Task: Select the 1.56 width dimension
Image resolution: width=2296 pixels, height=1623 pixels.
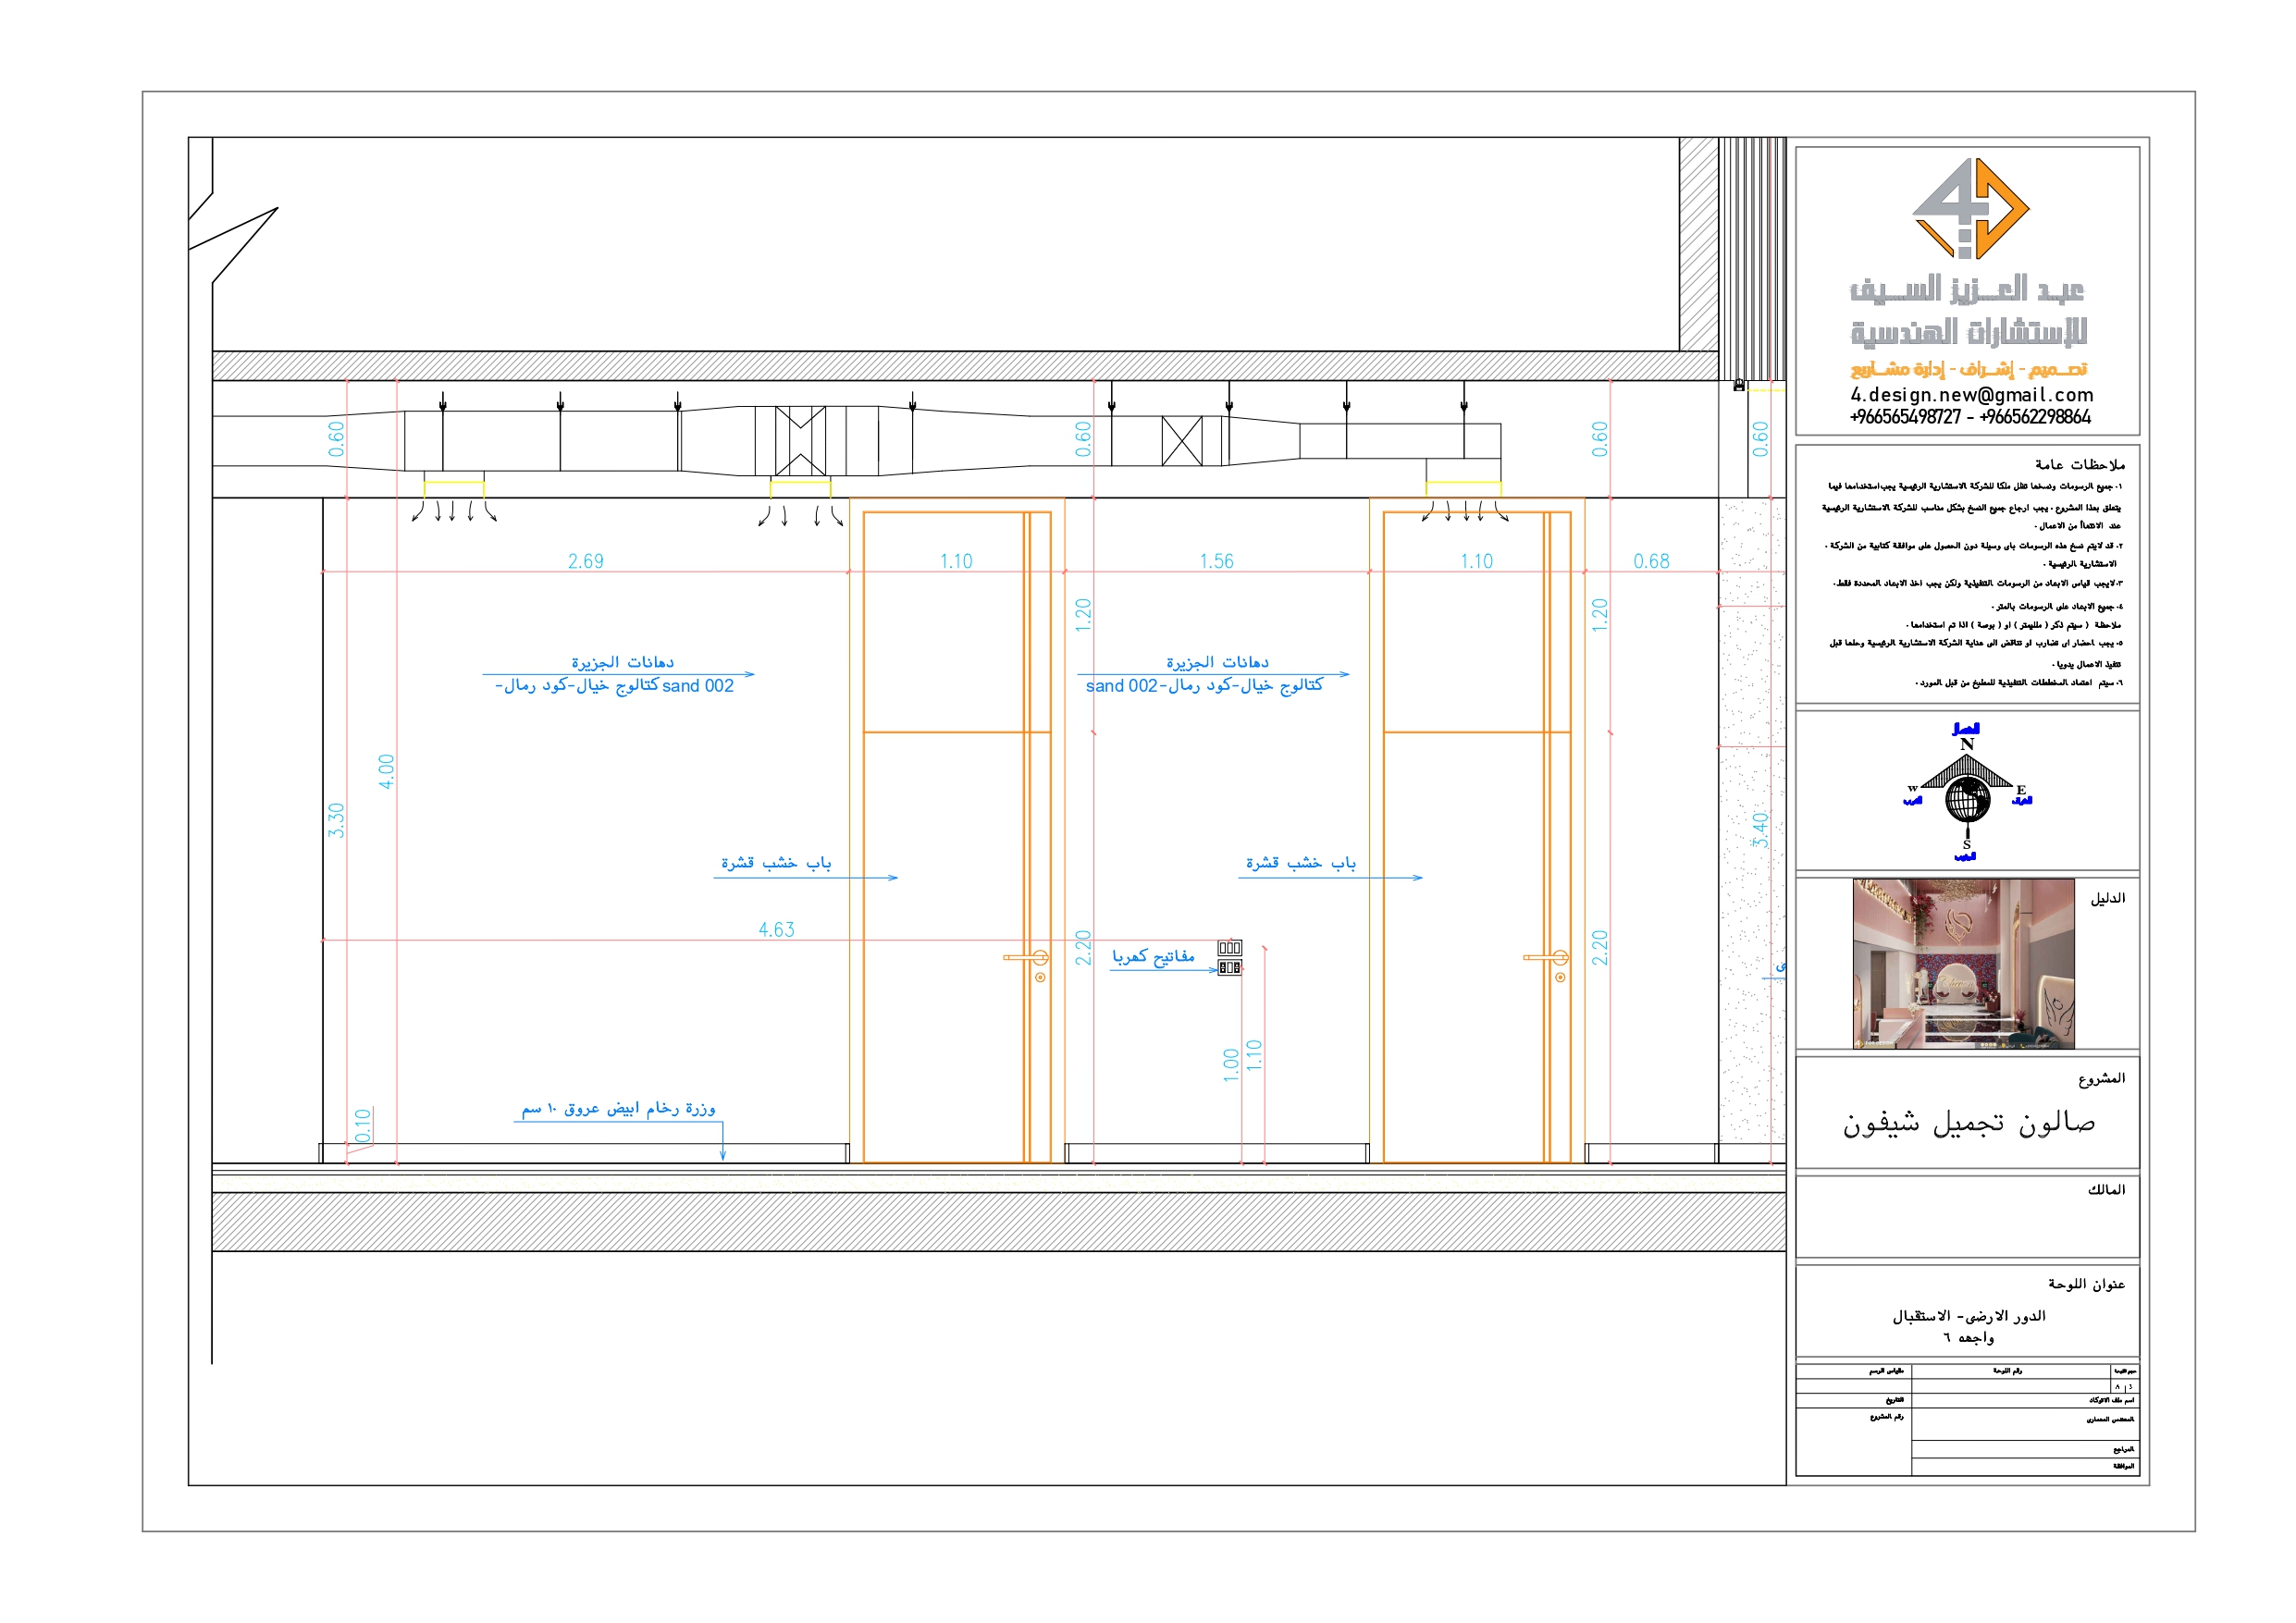Action: [x=1217, y=561]
